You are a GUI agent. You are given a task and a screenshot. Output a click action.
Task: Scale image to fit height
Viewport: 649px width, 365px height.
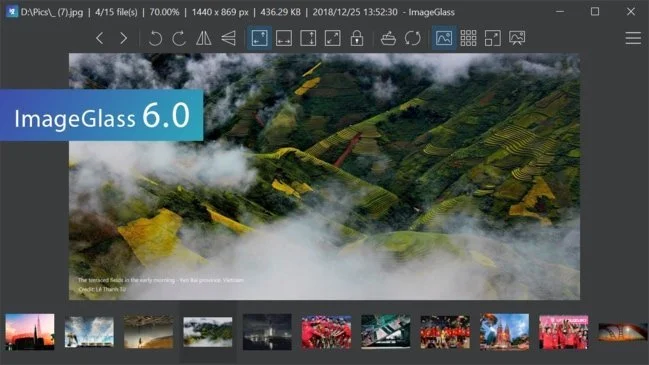(308, 38)
